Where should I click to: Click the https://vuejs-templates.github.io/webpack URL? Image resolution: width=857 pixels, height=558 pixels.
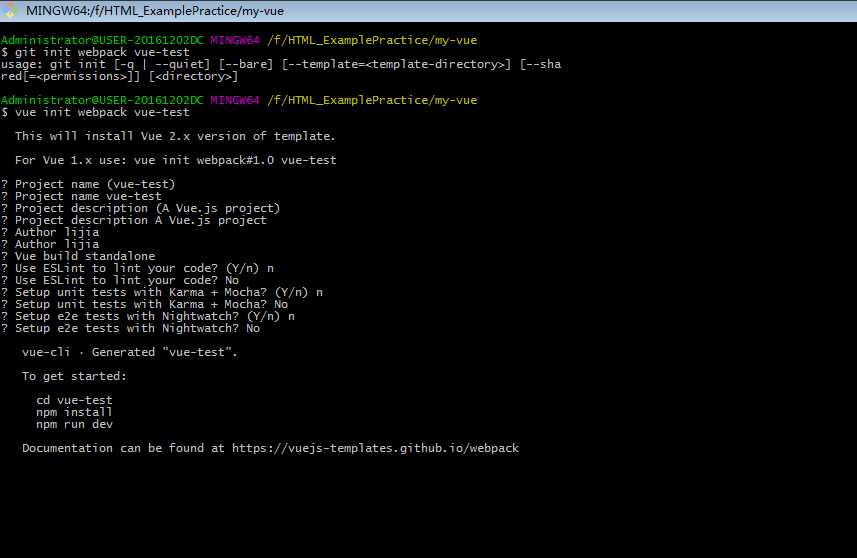coord(375,449)
